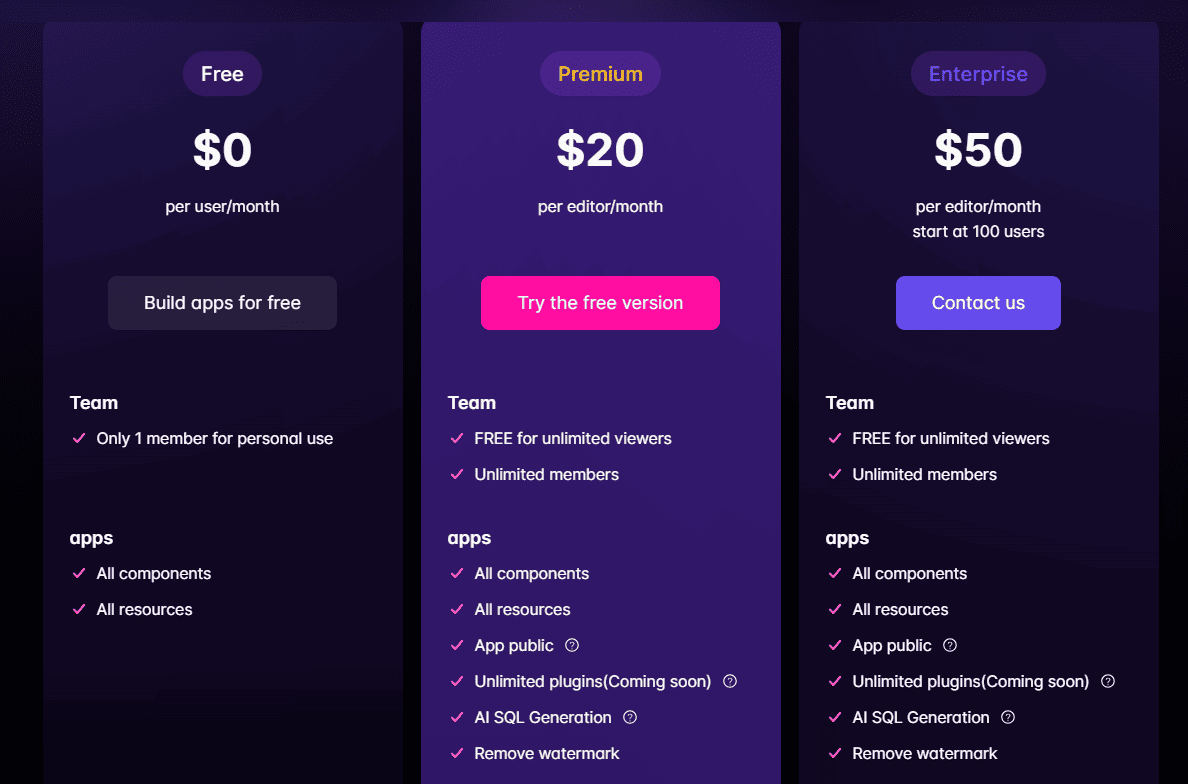Click the Build apps for free button

[x=222, y=302]
